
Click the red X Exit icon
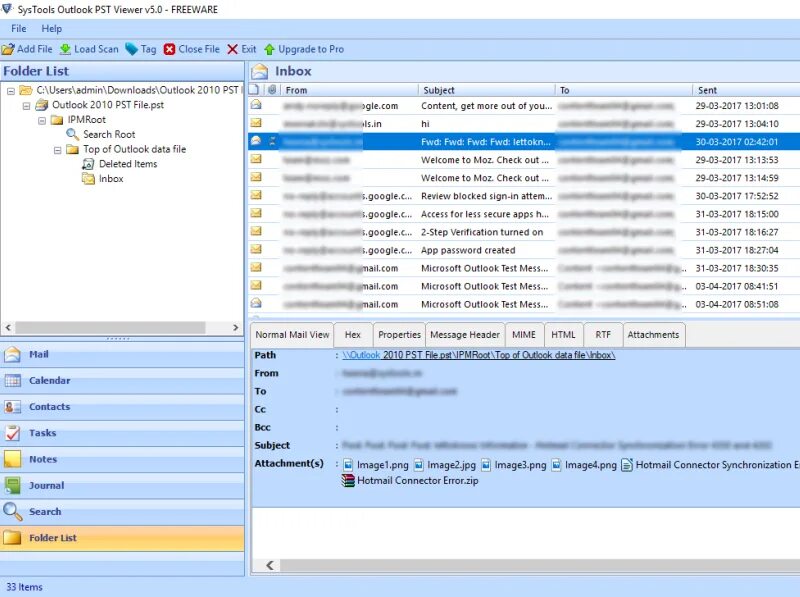click(x=233, y=49)
